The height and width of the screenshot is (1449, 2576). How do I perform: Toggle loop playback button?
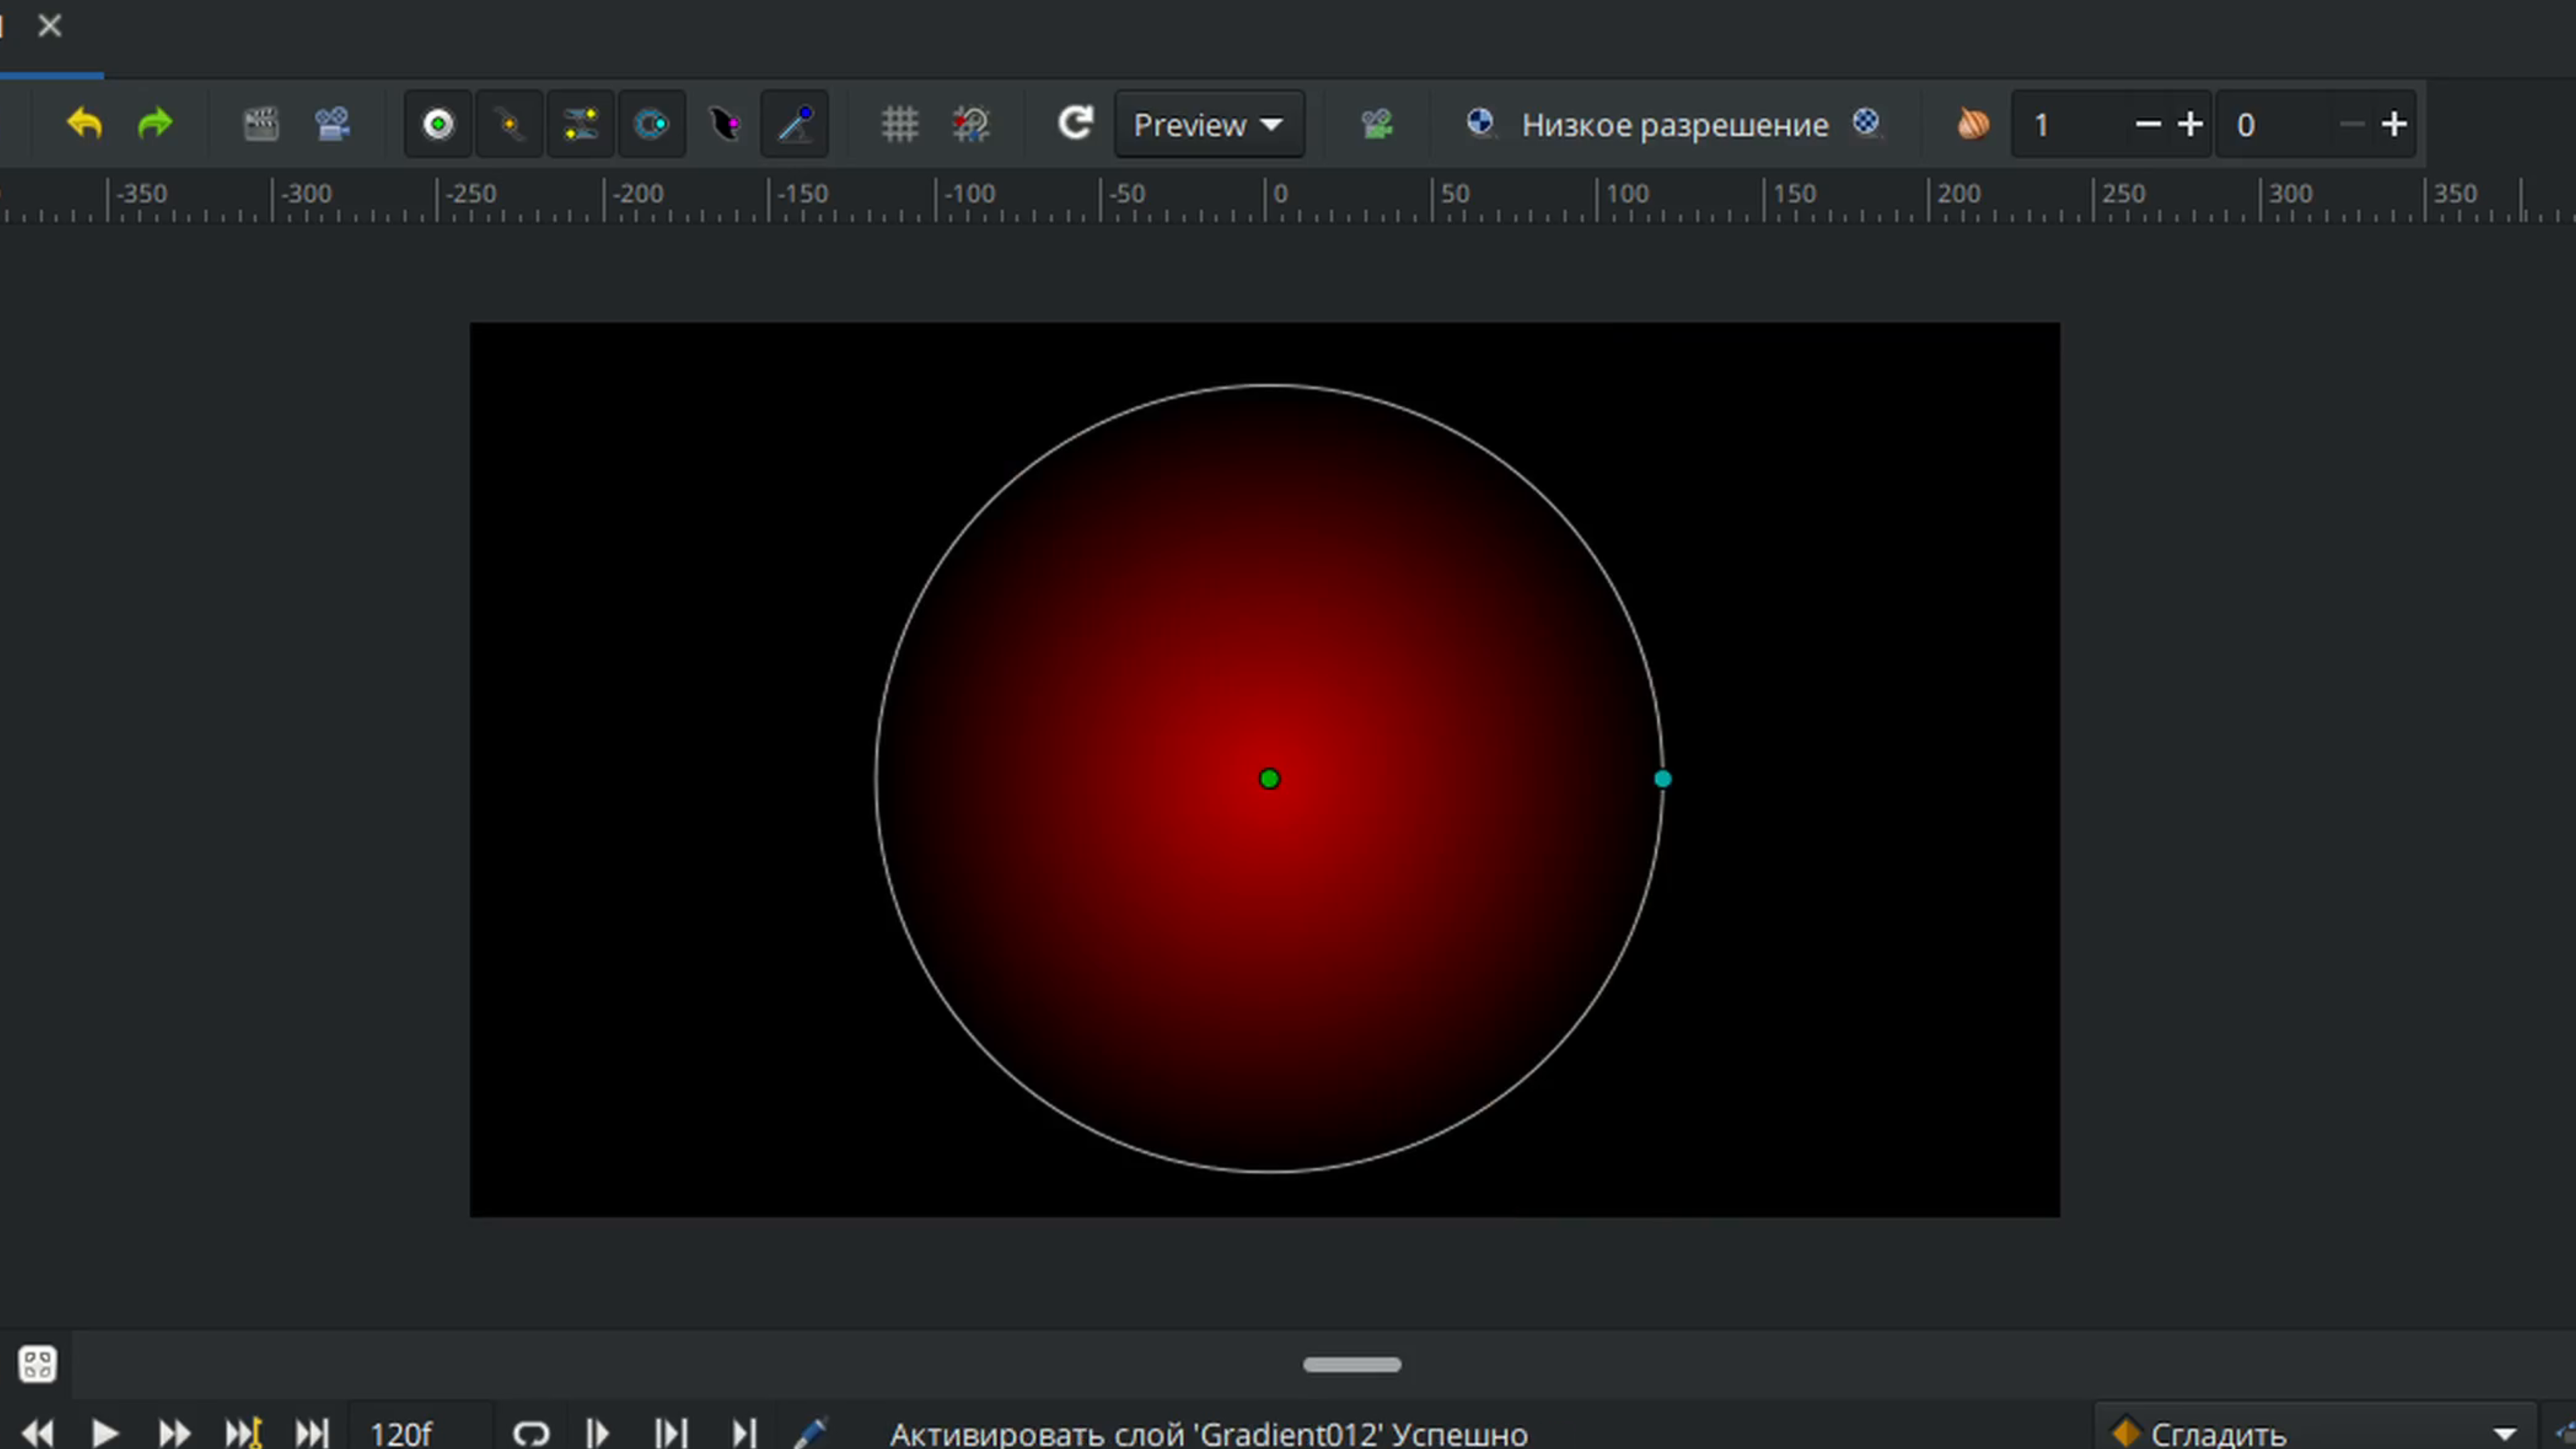tap(531, 1434)
